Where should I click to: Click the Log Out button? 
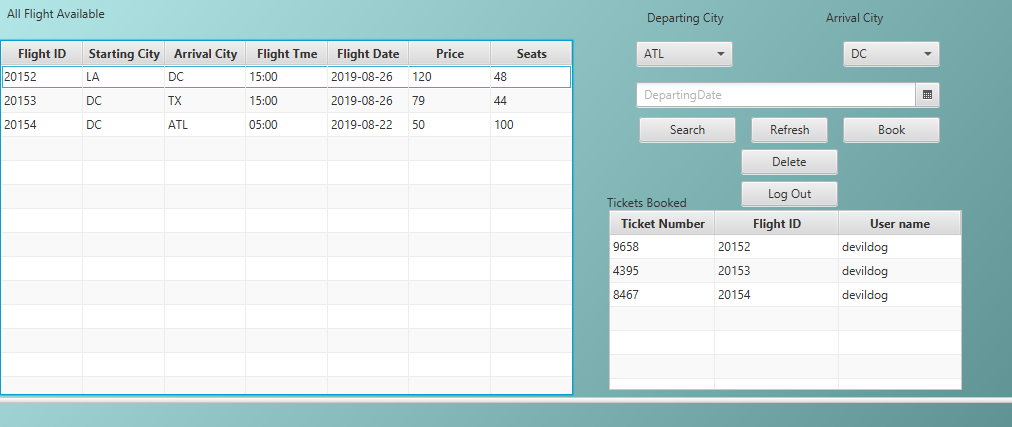pos(789,194)
